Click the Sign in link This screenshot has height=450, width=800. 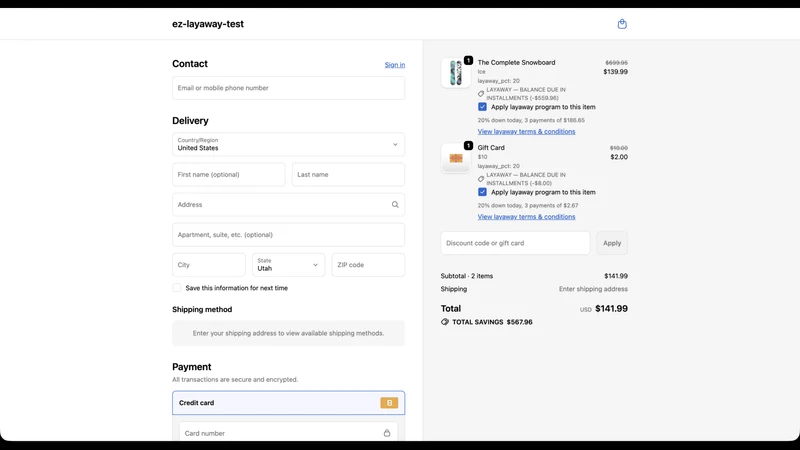tap(395, 65)
